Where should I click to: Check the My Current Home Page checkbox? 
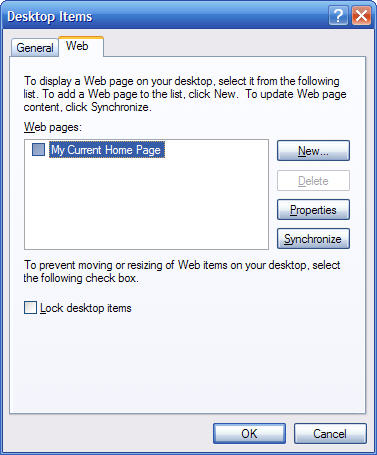point(38,149)
